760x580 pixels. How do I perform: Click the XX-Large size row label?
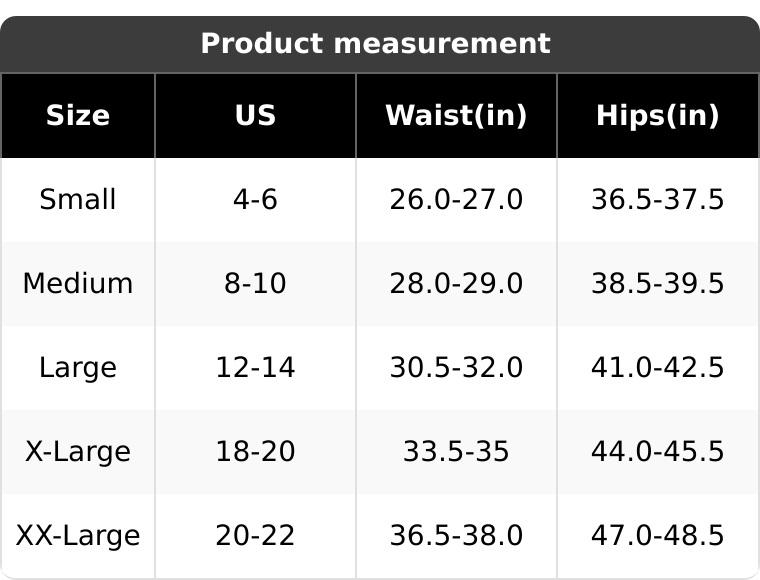pos(78,536)
